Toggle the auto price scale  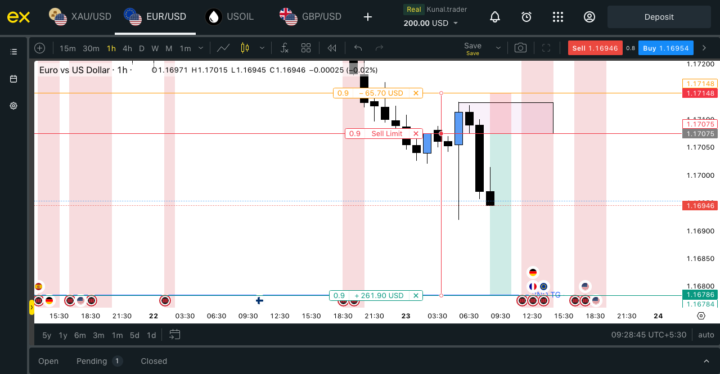[x=706, y=335]
